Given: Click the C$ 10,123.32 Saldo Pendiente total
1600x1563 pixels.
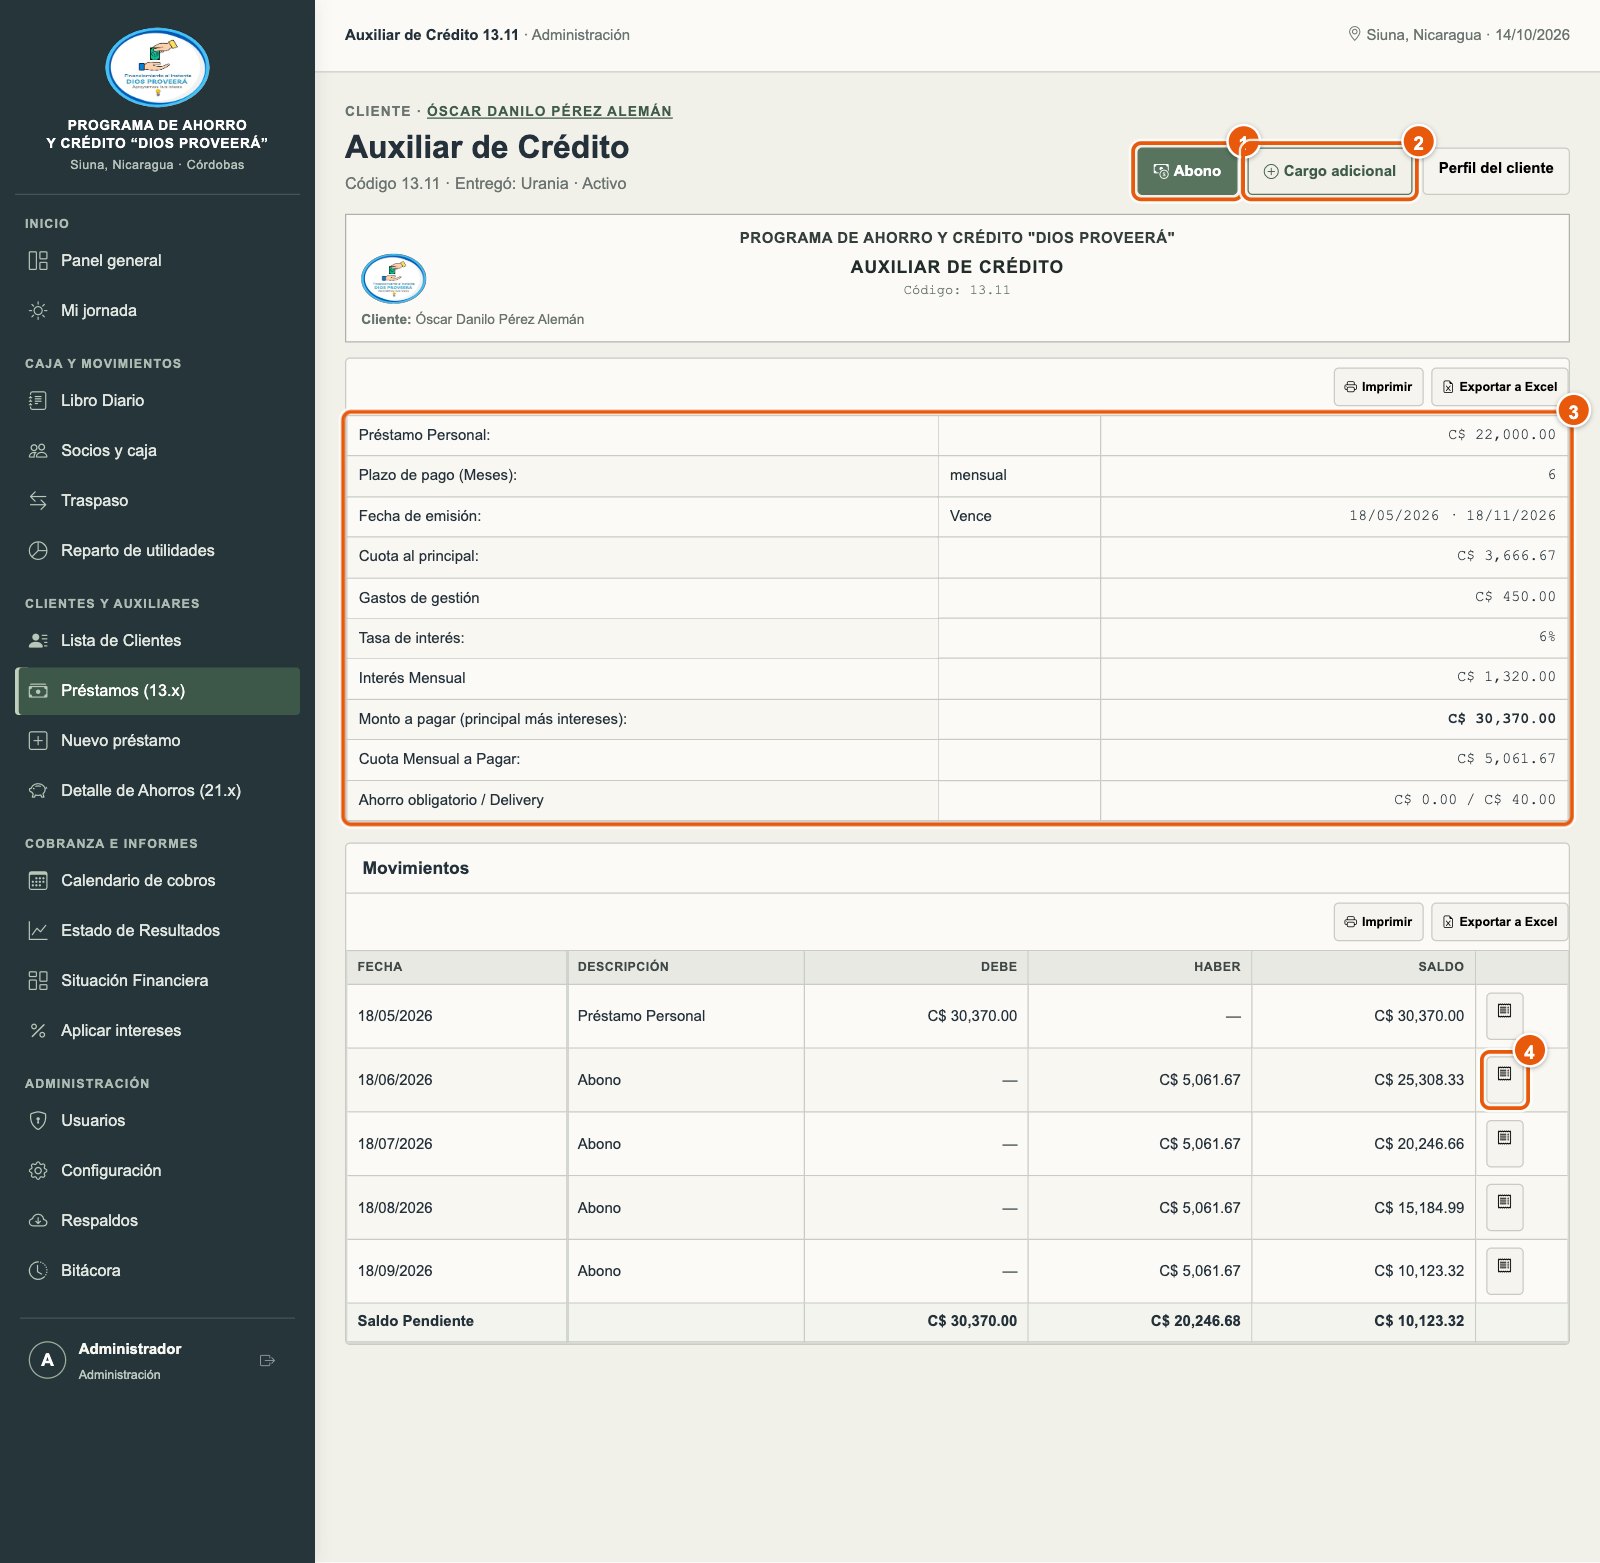Looking at the screenshot, I should pyautogui.click(x=1418, y=1321).
